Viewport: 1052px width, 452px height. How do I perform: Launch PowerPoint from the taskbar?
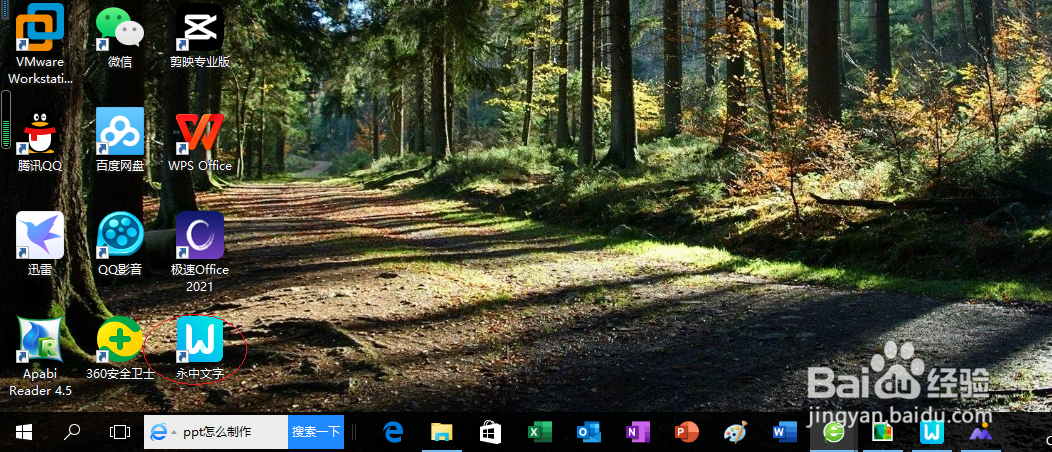point(686,432)
